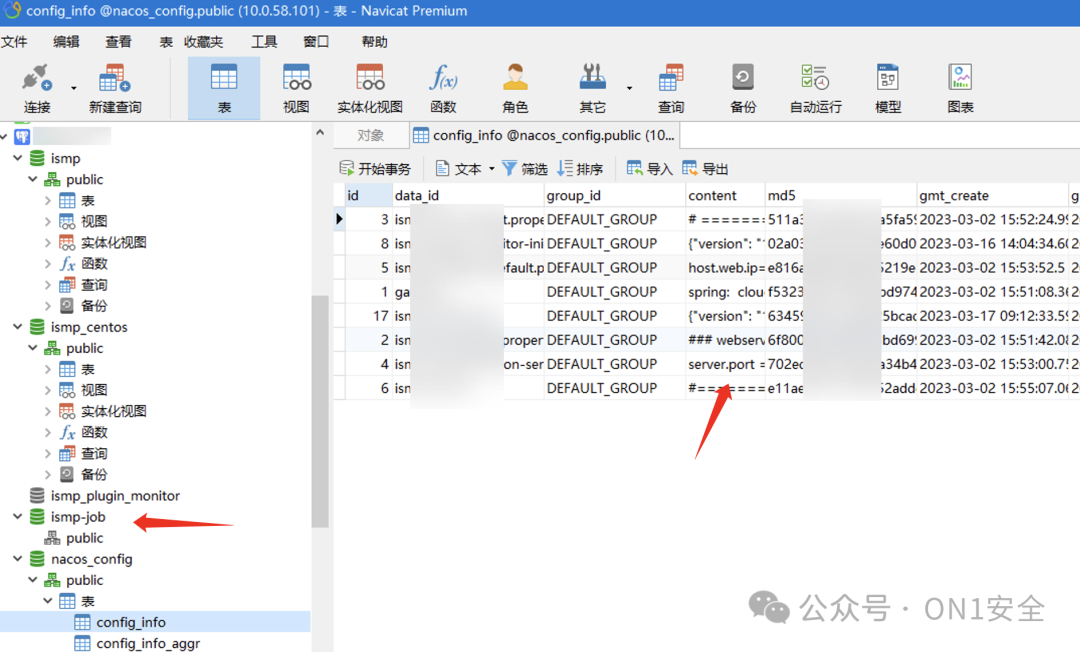Viewport: 1080px width, 652px height.
Task: Click the 导入 import button
Action: [650, 169]
